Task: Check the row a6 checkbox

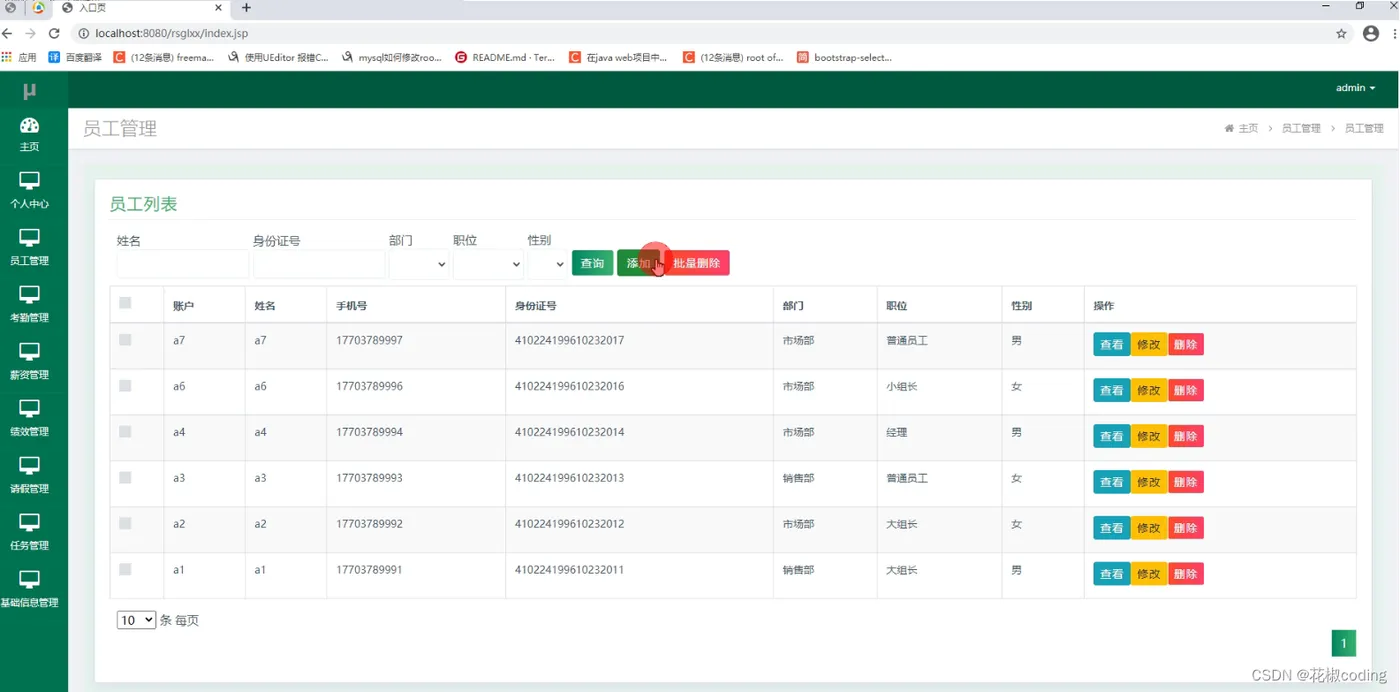Action: 125,385
